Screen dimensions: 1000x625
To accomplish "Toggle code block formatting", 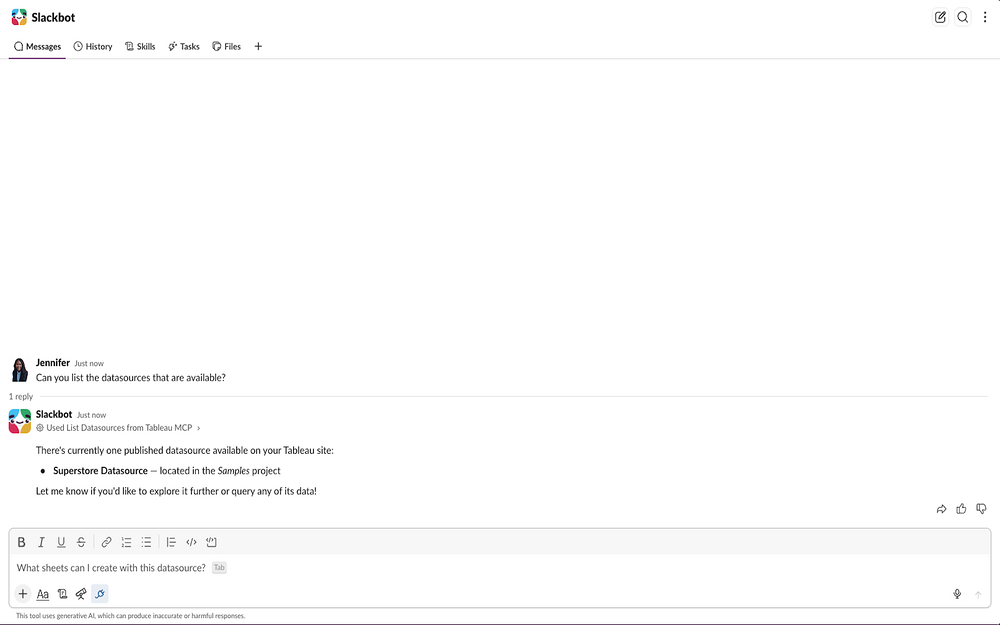I will pos(211,542).
